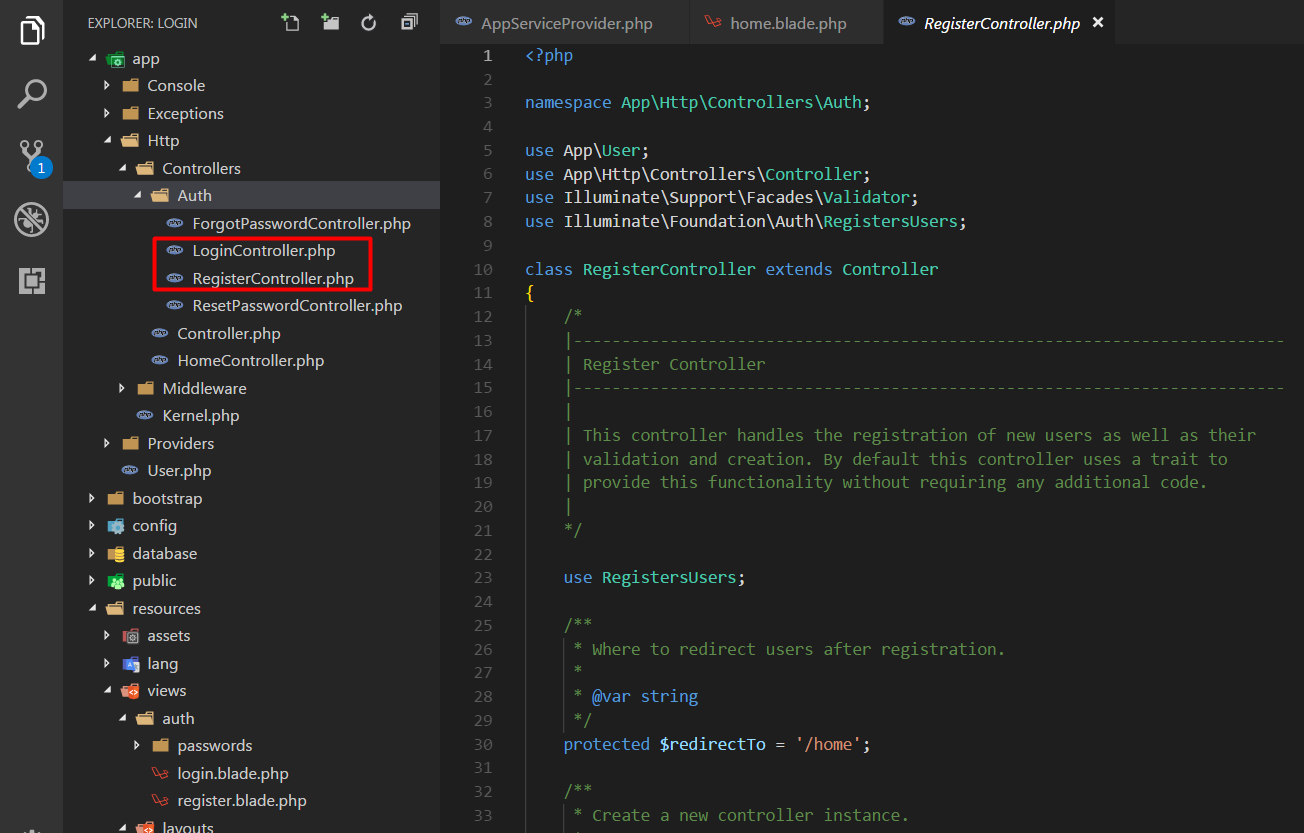
Task: Click file icon next to LoginController.php
Action: pyautogui.click(x=175, y=251)
